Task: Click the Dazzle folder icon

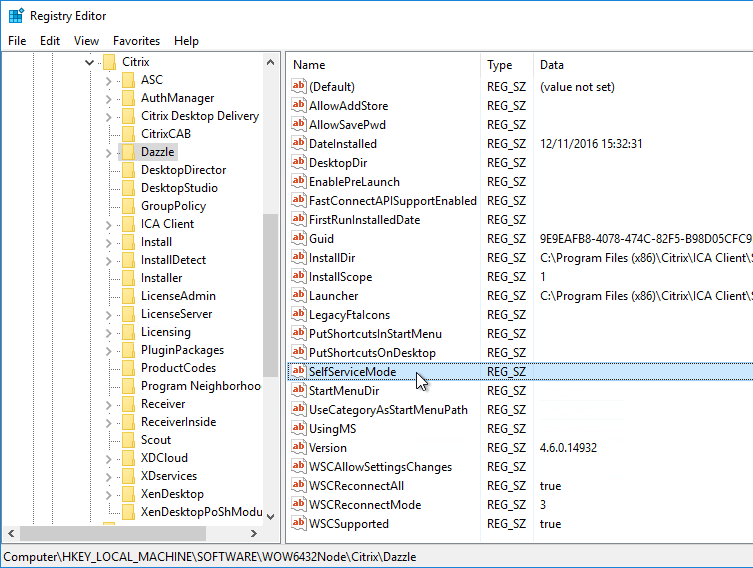Action: pos(128,152)
